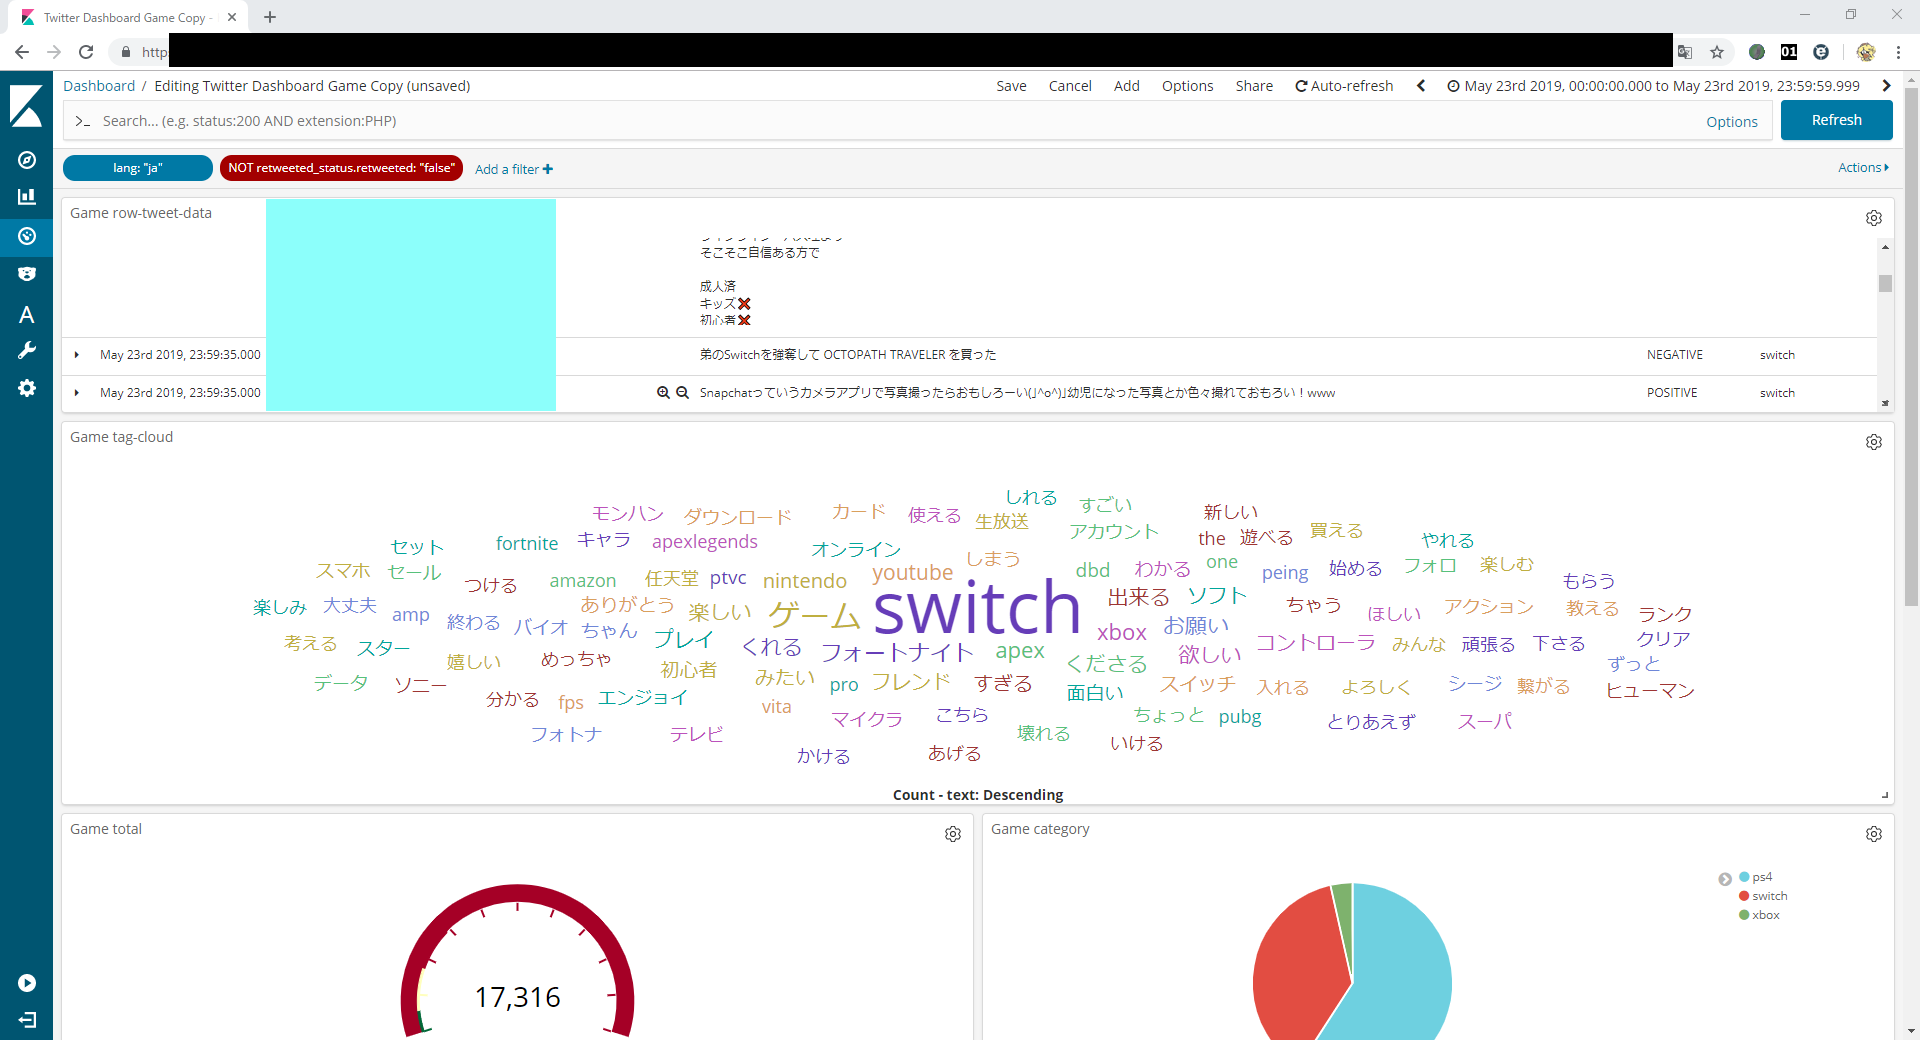Open the filter Actions dropdown
1920x1040 pixels.
click(x=1862, y=168)
